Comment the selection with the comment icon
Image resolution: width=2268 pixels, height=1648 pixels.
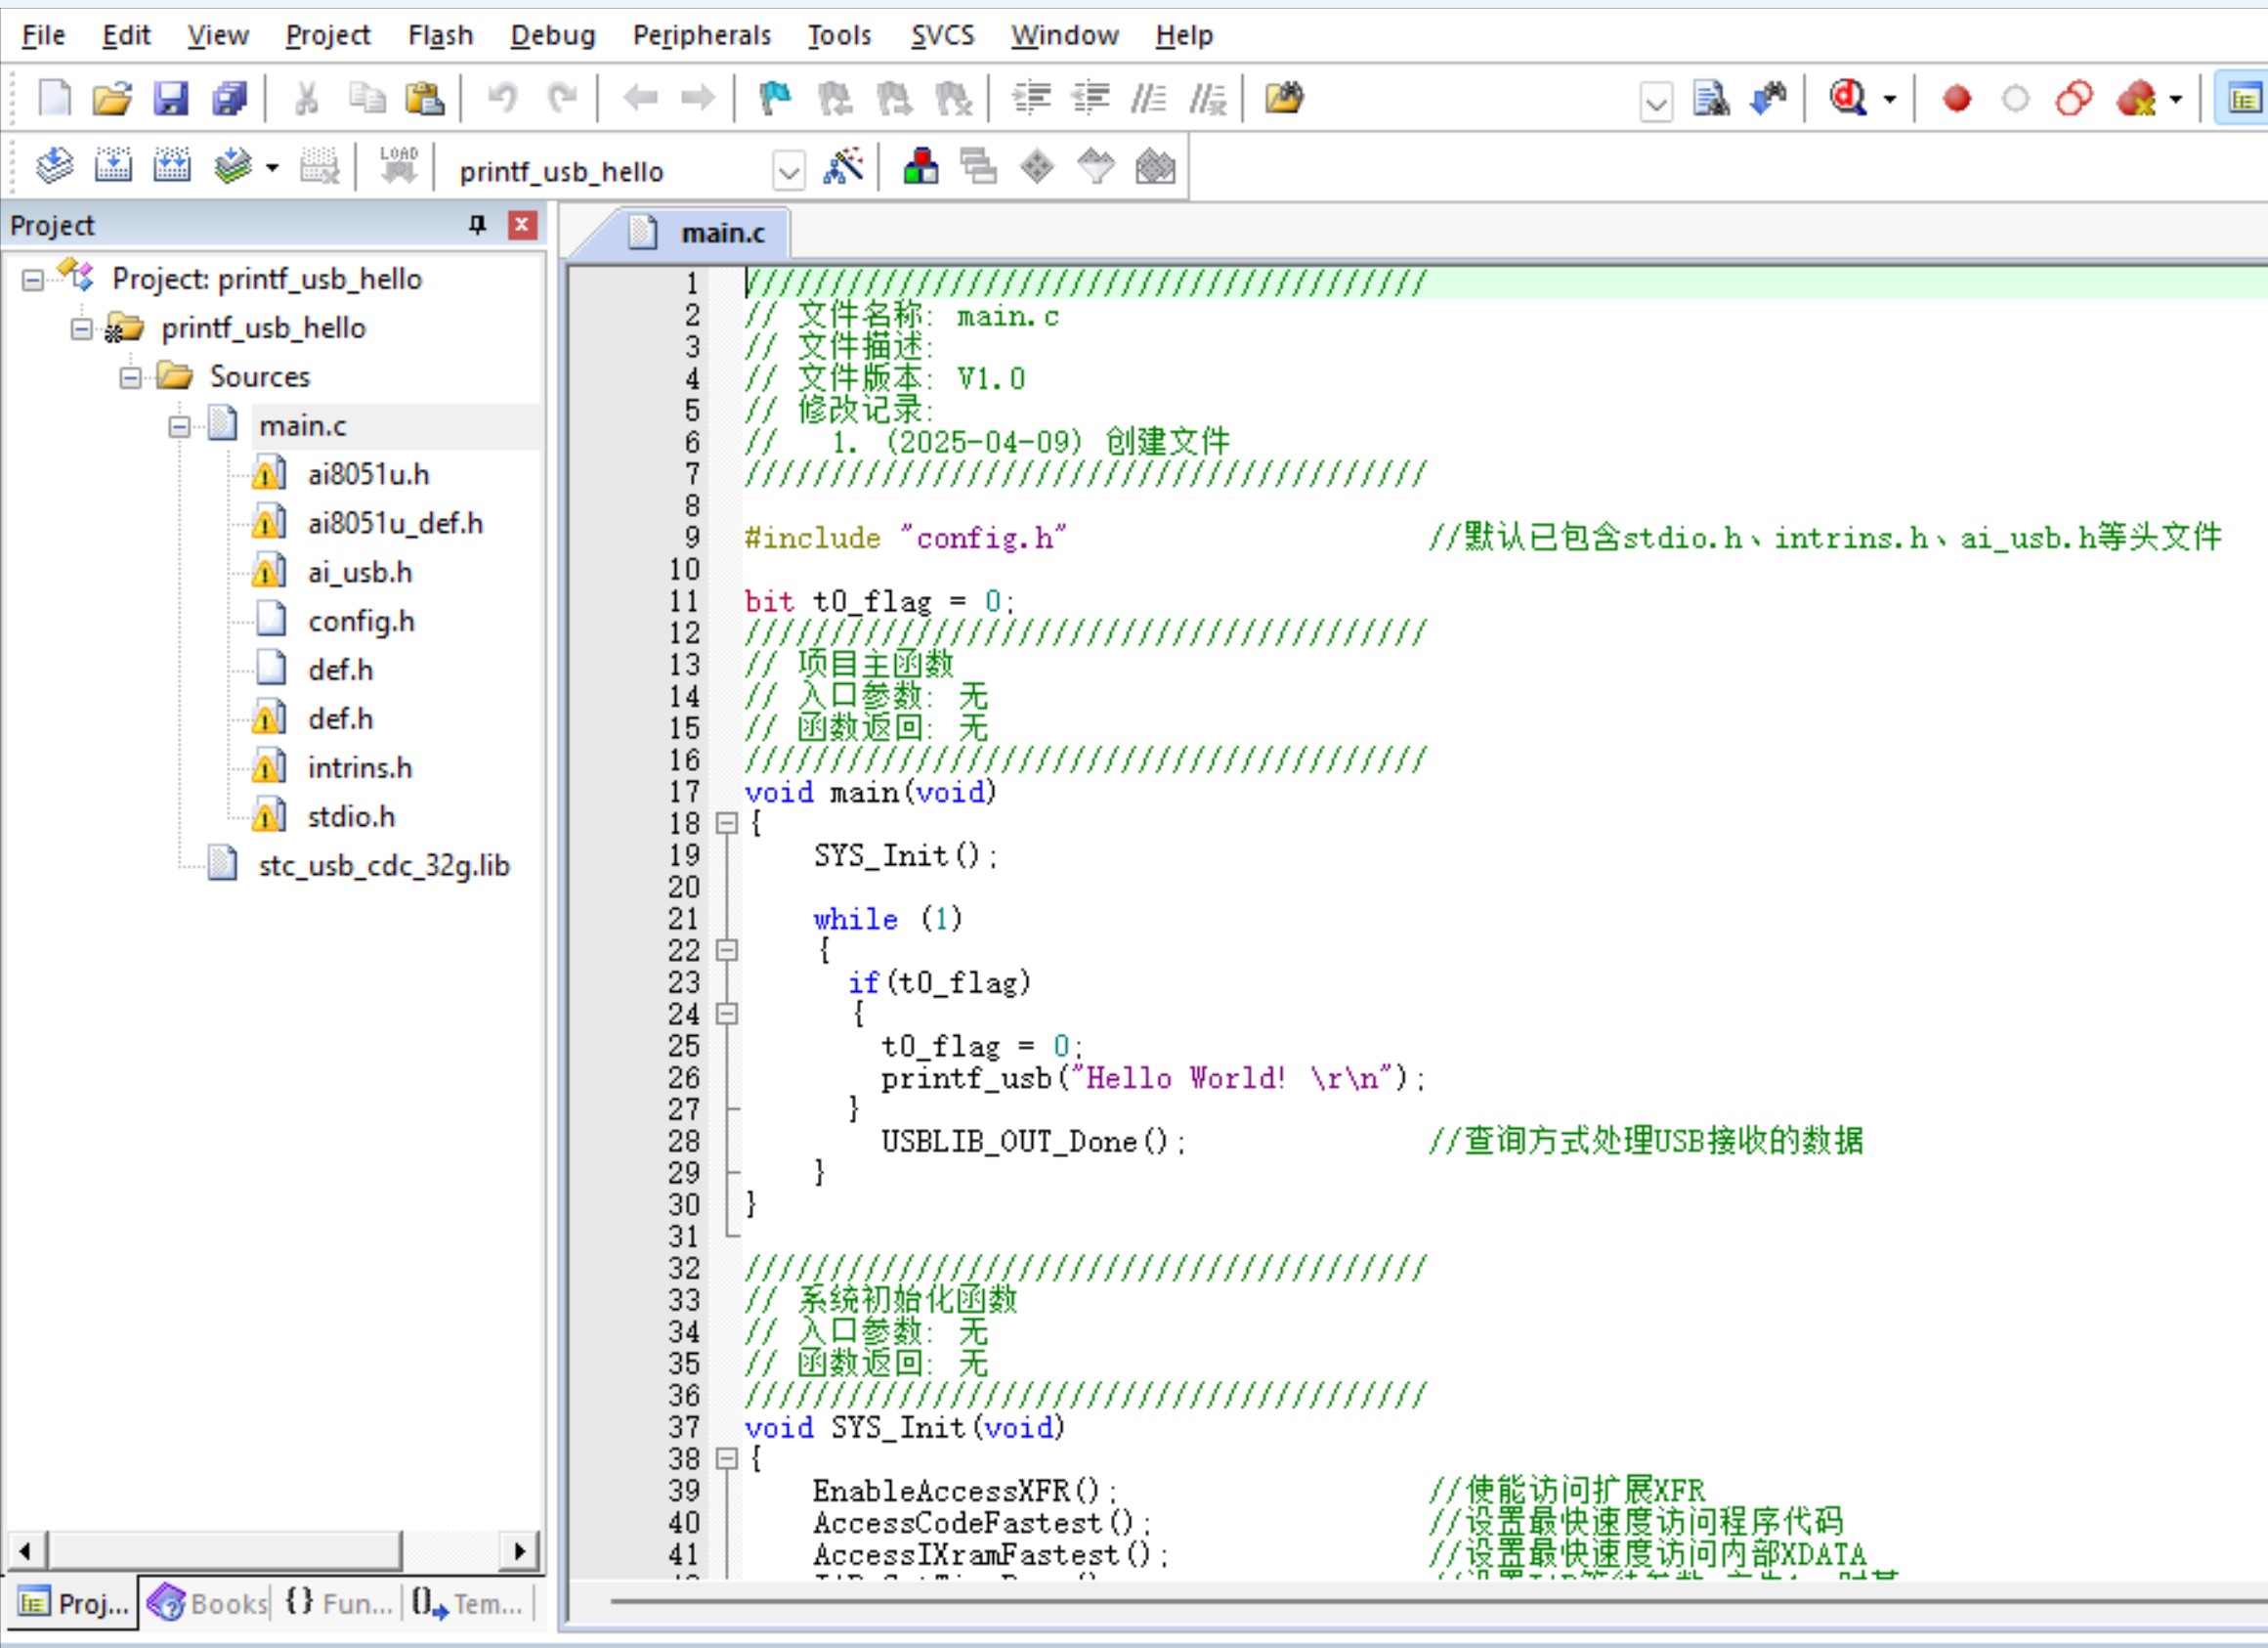tap(1148, 99)
